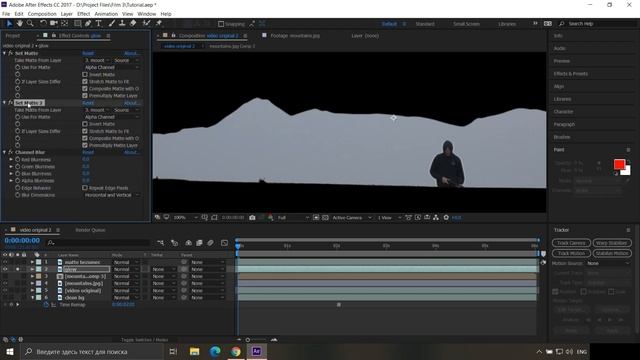Toggle Invert Matte under Set Matte 2
640x360 pixels.
[85, 124]
